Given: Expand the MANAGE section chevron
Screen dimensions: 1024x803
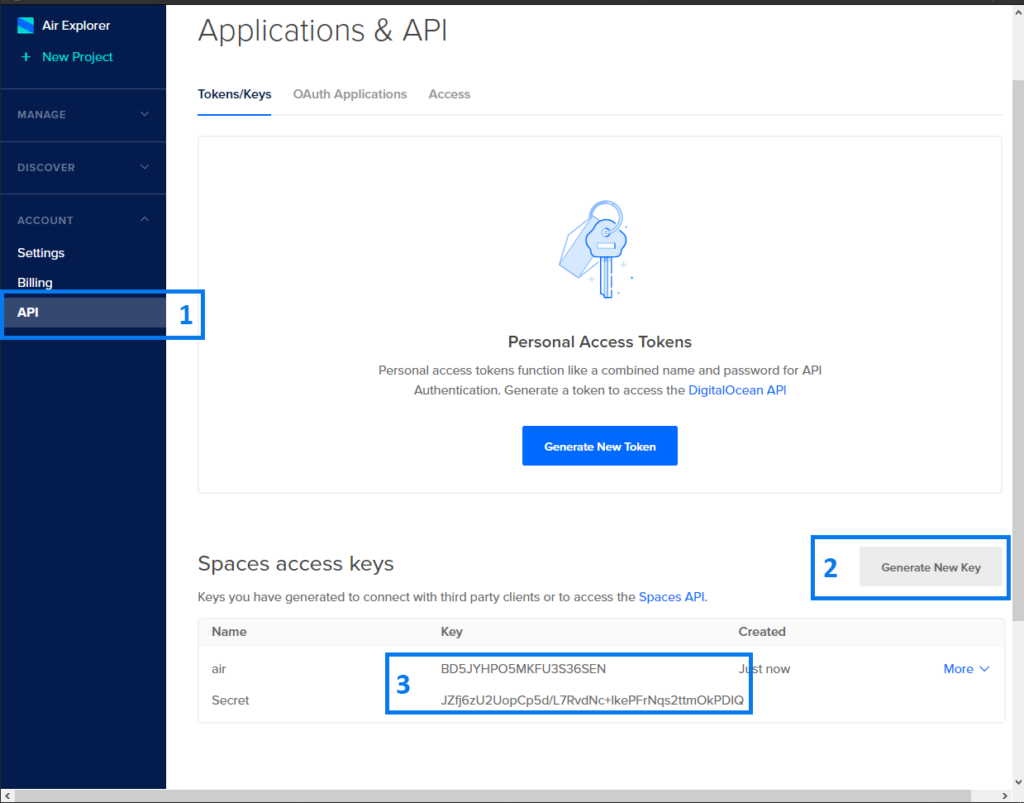Looking at the screenshot, I should click(x=144, y=114).
